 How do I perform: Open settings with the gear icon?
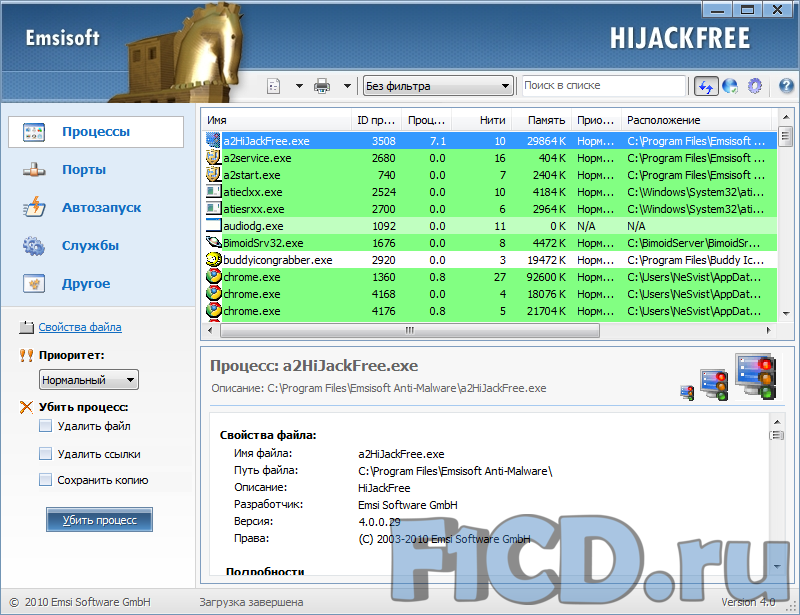pyautogui.click(x=755, y=86)
